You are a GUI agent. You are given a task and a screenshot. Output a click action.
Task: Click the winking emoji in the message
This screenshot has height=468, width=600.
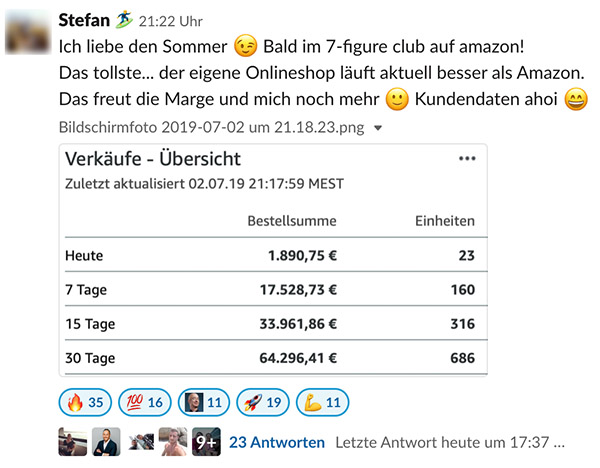click(x=245, y=46)
